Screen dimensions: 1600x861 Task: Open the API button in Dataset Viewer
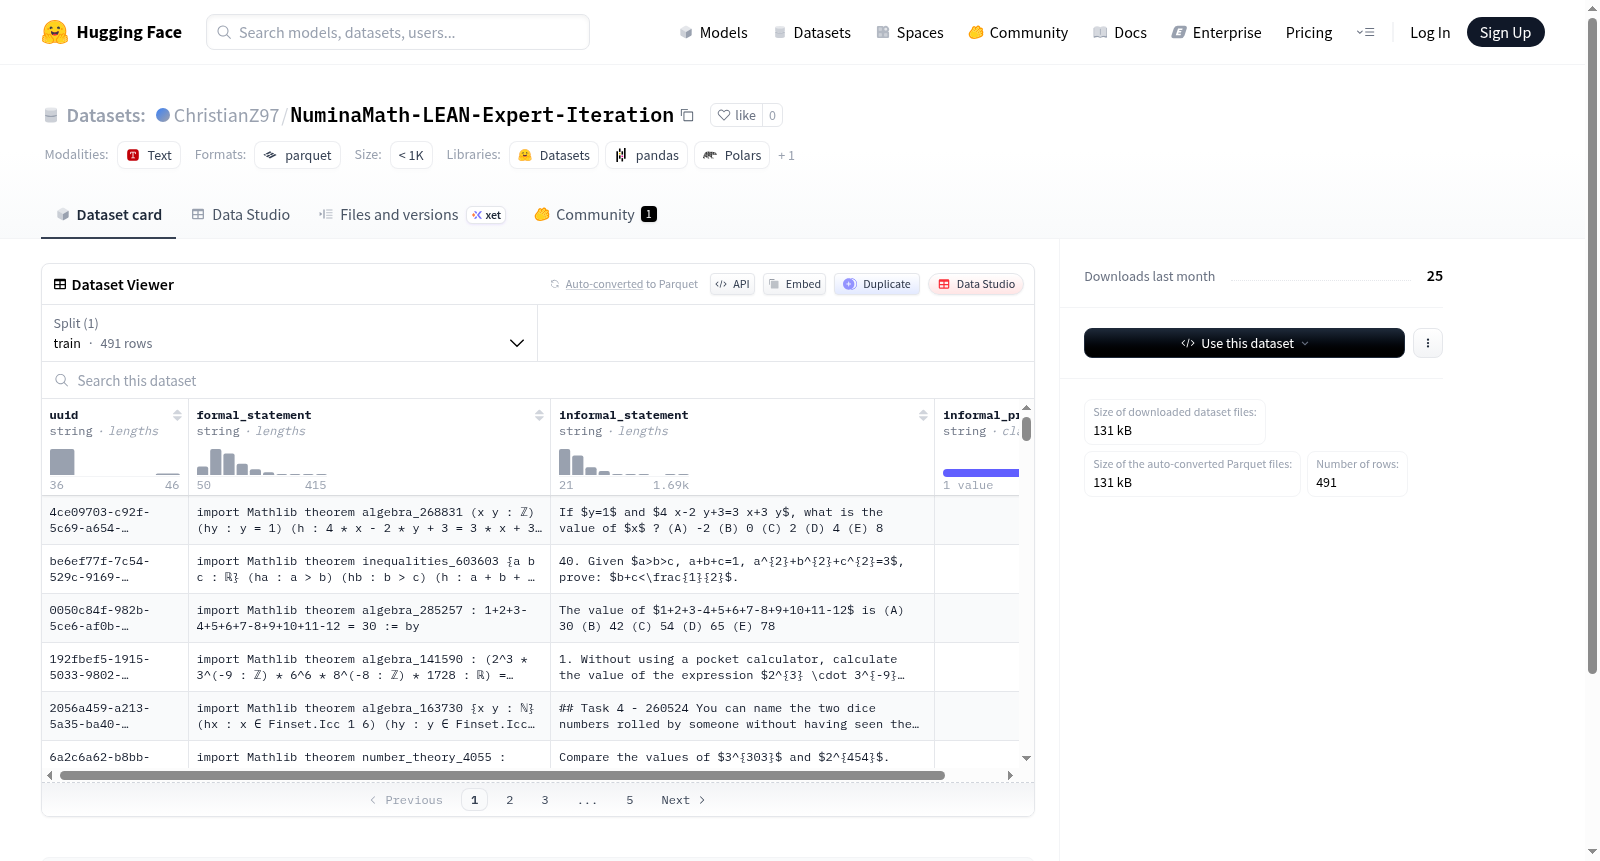click(x=732, y=284)
